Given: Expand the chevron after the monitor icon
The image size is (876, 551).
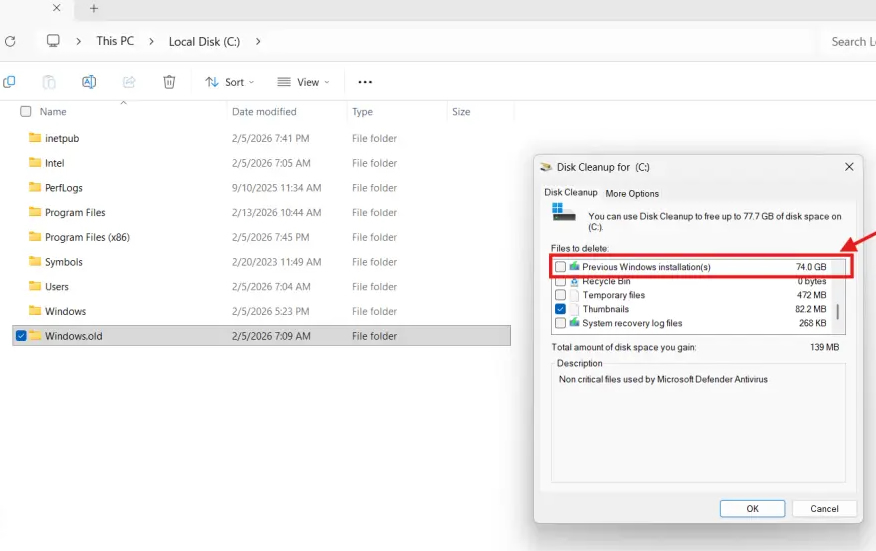Looking at the screenshot, I should [x=78, y=41].
